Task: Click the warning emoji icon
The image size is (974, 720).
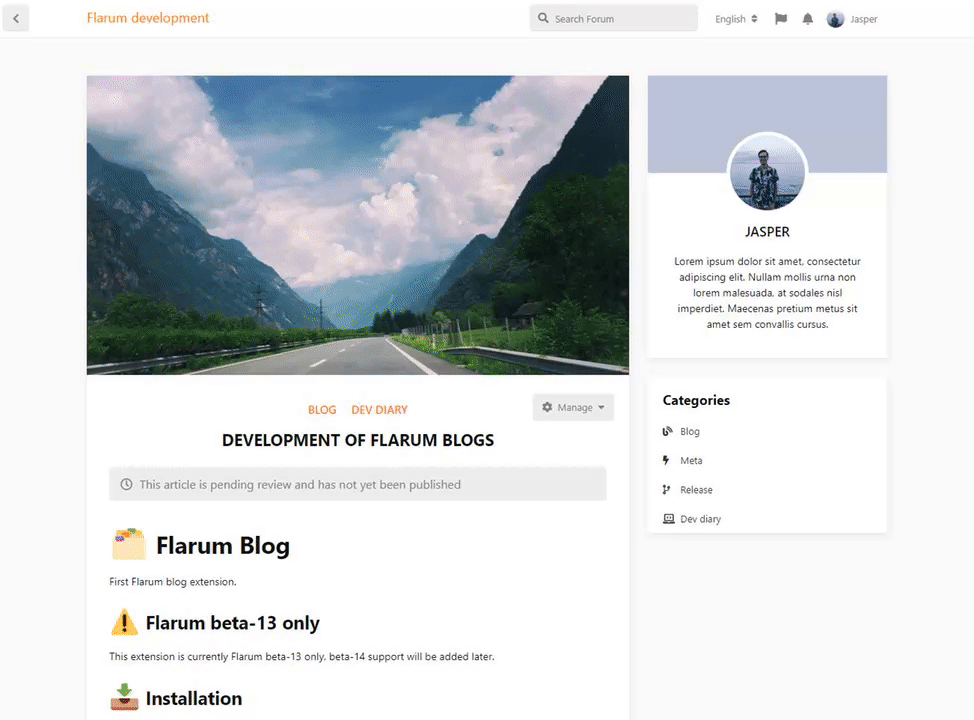Action: tap(124, 622)
